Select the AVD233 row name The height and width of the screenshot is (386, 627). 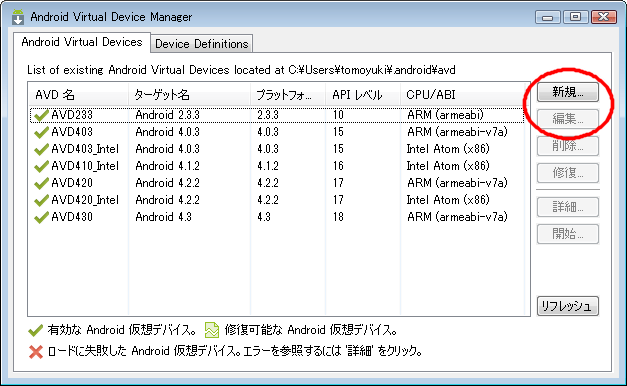click(72, 115)
